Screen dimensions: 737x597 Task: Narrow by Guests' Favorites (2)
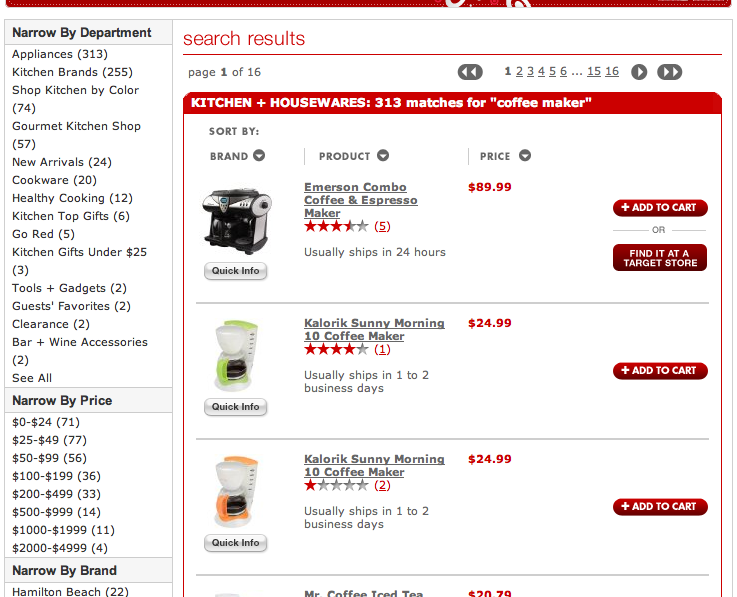coord(71,306)
